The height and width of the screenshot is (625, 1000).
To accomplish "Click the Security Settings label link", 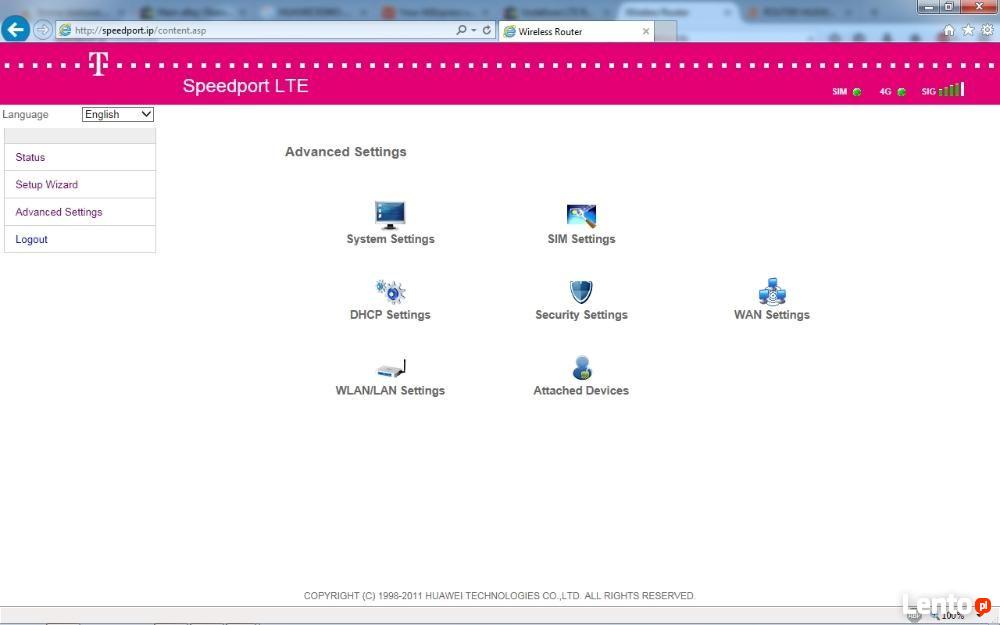I will [x=581, y=315].
